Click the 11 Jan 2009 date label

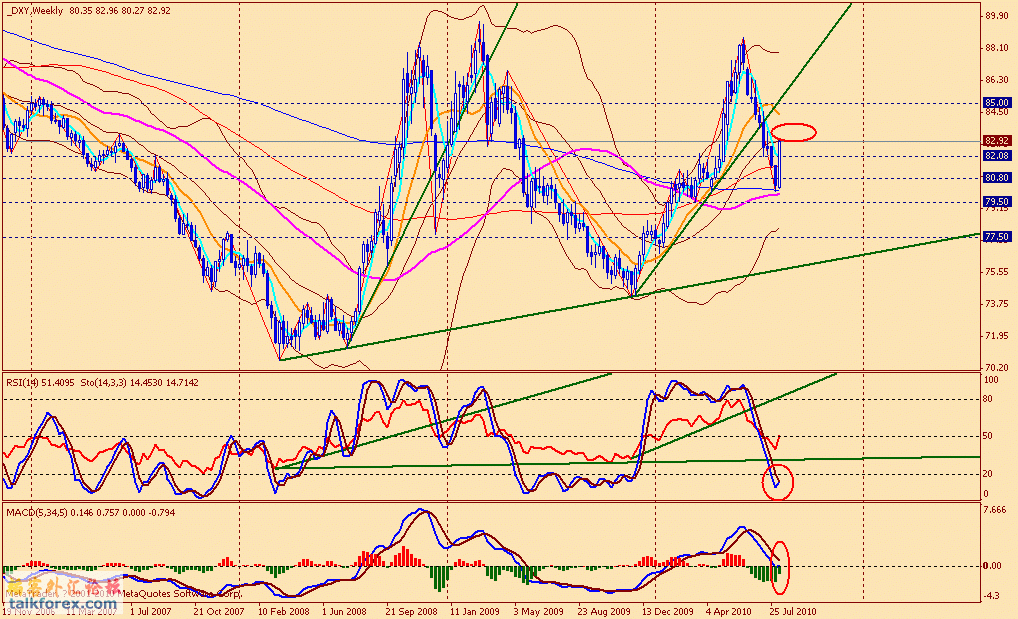[x=475, y=611]
